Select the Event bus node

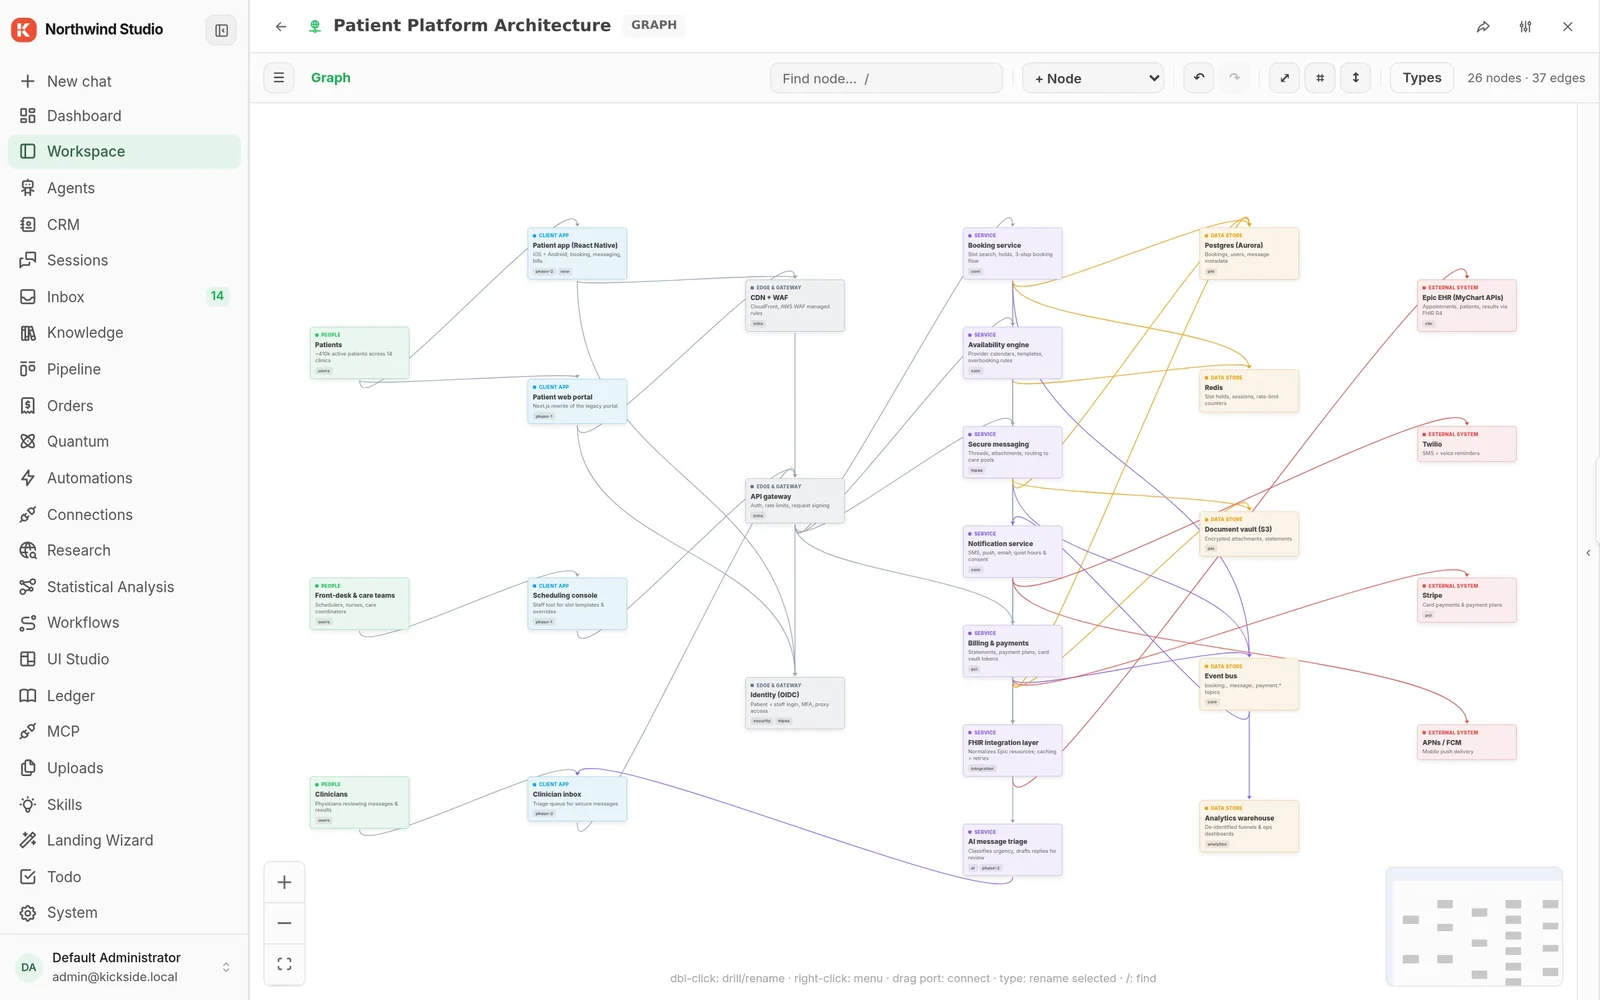[1249, 685]
